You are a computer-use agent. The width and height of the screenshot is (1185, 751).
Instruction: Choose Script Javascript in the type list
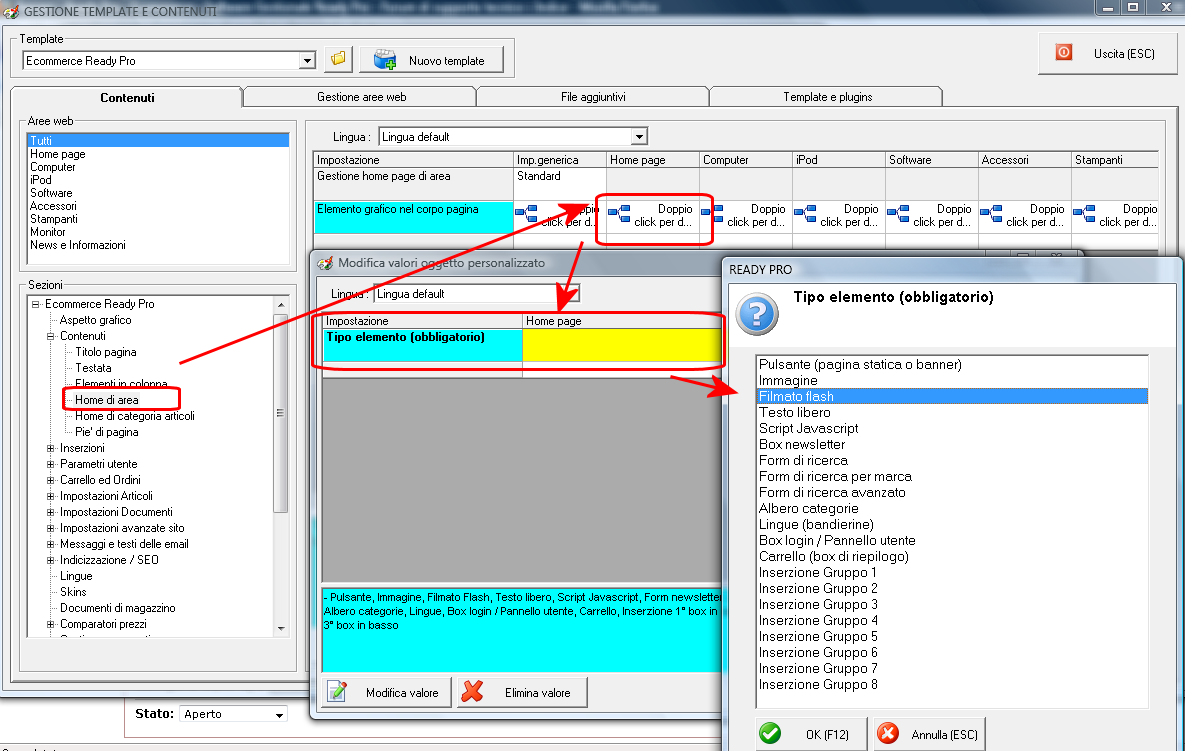tap(809, 428)
